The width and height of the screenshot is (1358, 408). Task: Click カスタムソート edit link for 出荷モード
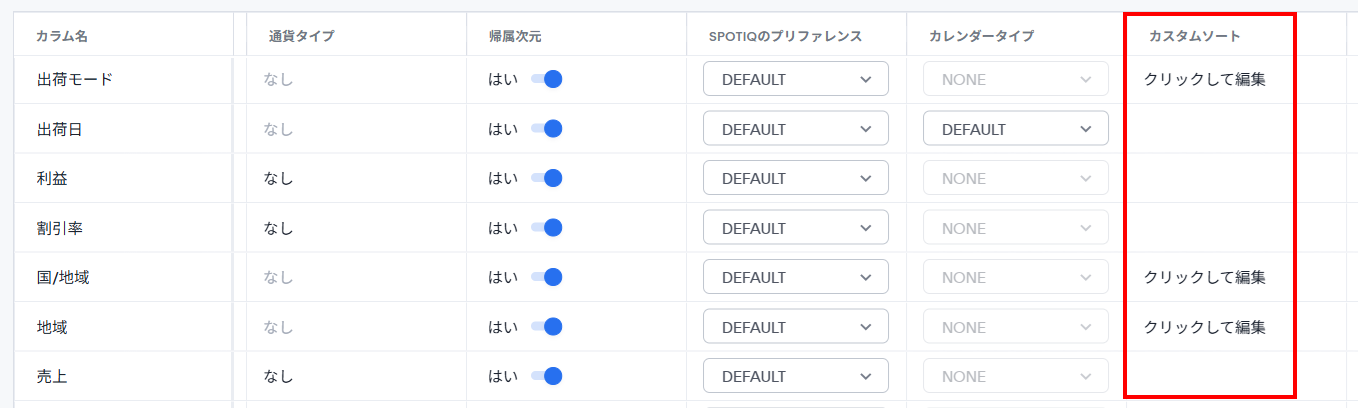1204,79
